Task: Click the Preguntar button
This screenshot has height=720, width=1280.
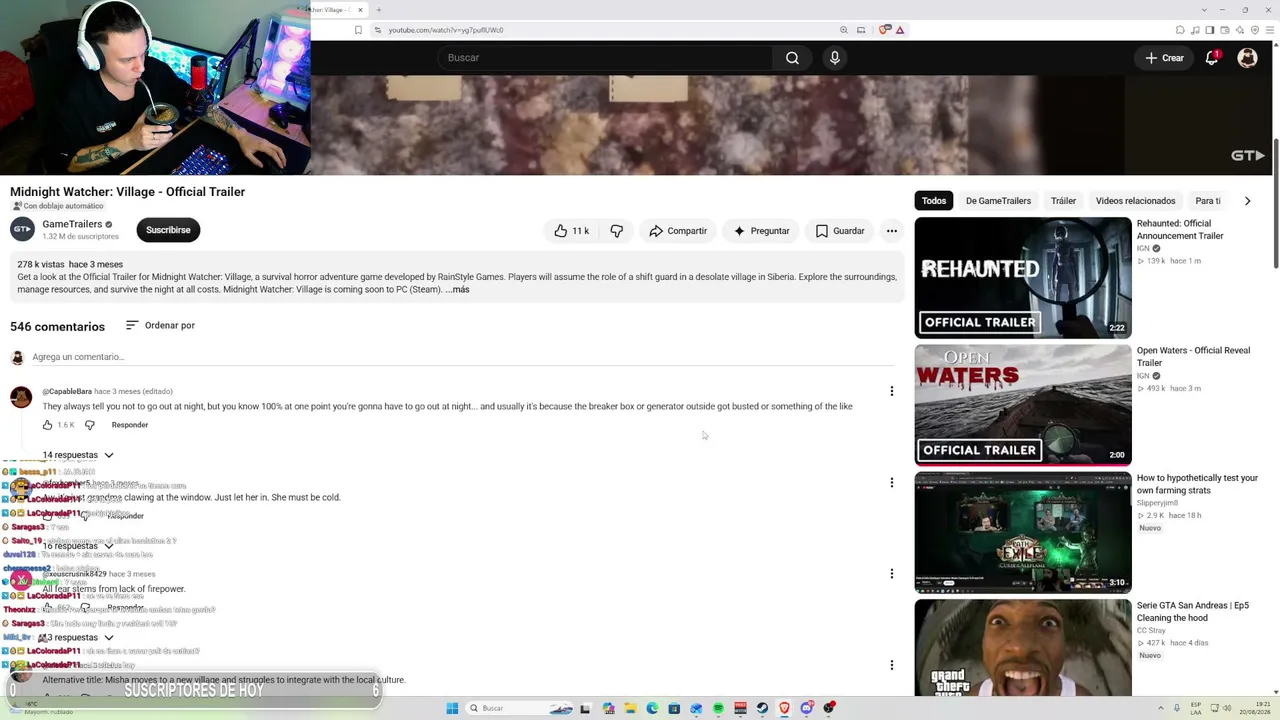Action: click(762, 231)
